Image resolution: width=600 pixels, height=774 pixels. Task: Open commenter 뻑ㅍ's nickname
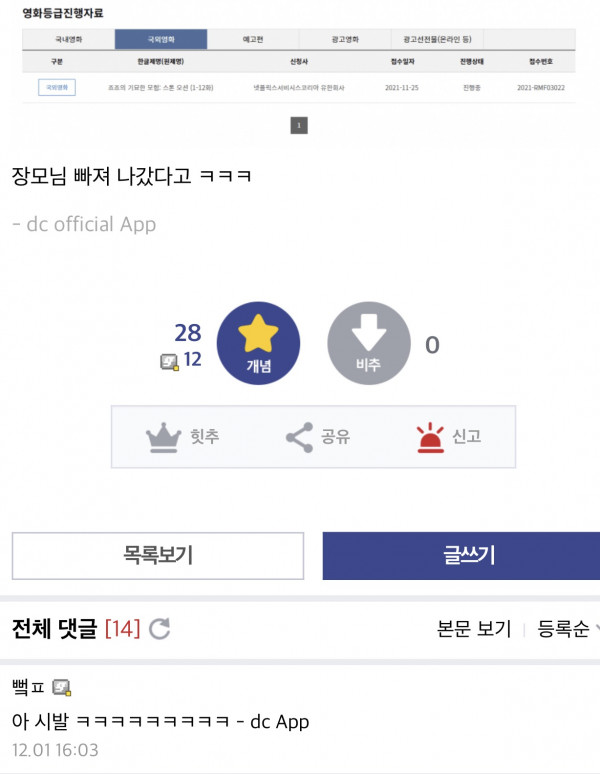pyautogui.click(x=29, y=687)
